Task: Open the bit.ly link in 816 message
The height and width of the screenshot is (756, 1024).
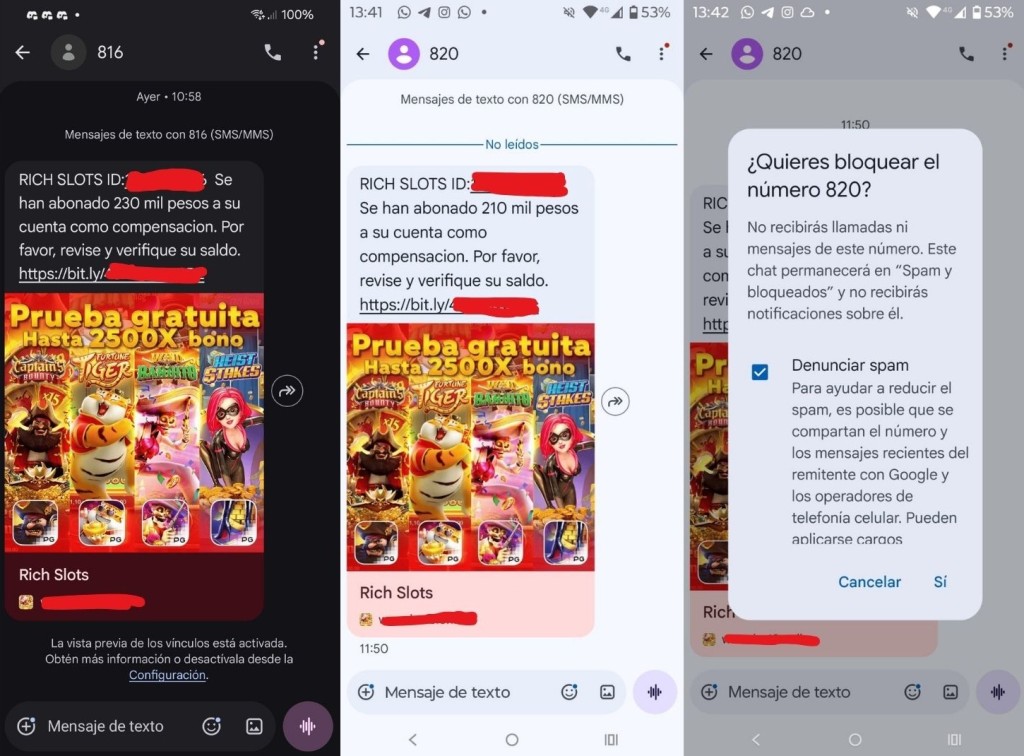Action: pyautogui.click(x=112, y=274)
